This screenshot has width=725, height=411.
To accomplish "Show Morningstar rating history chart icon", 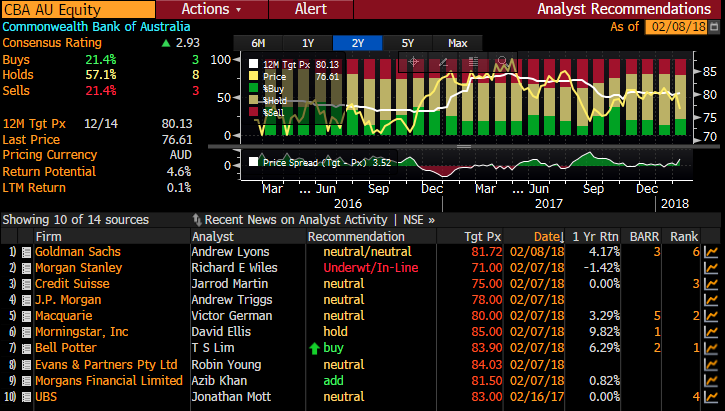I will tap(711, 332).
